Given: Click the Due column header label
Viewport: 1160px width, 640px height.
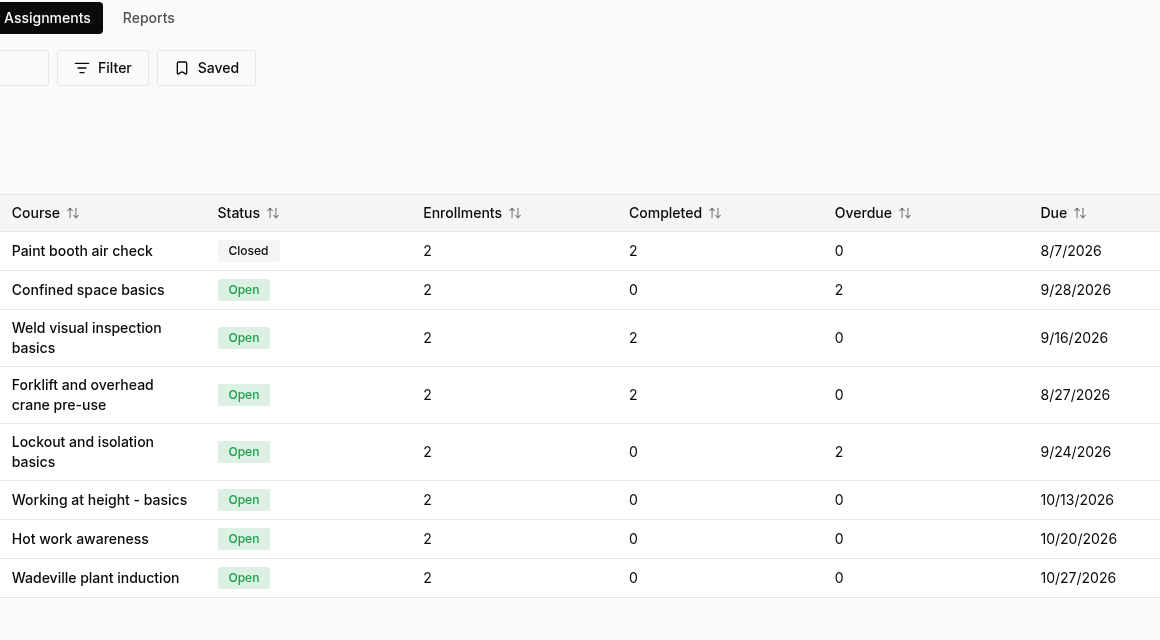Looking at the screenshot, I should [1053, 213].
